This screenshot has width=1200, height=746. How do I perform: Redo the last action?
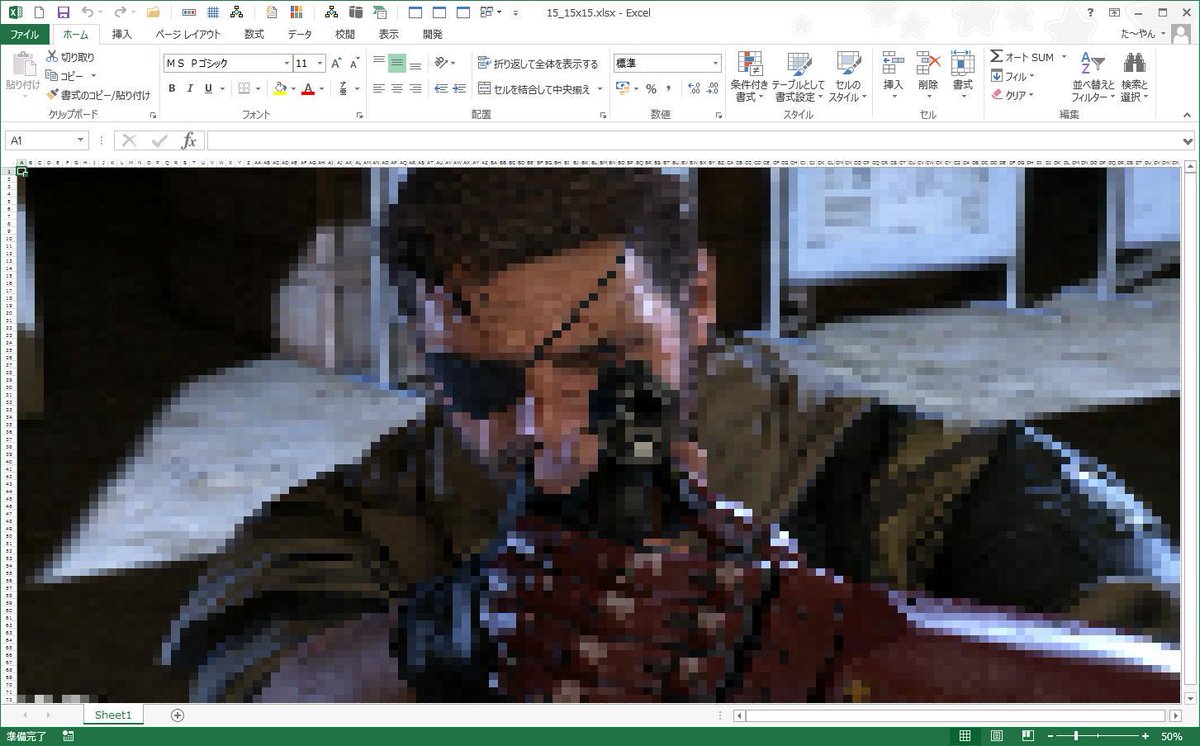point(120,13)
